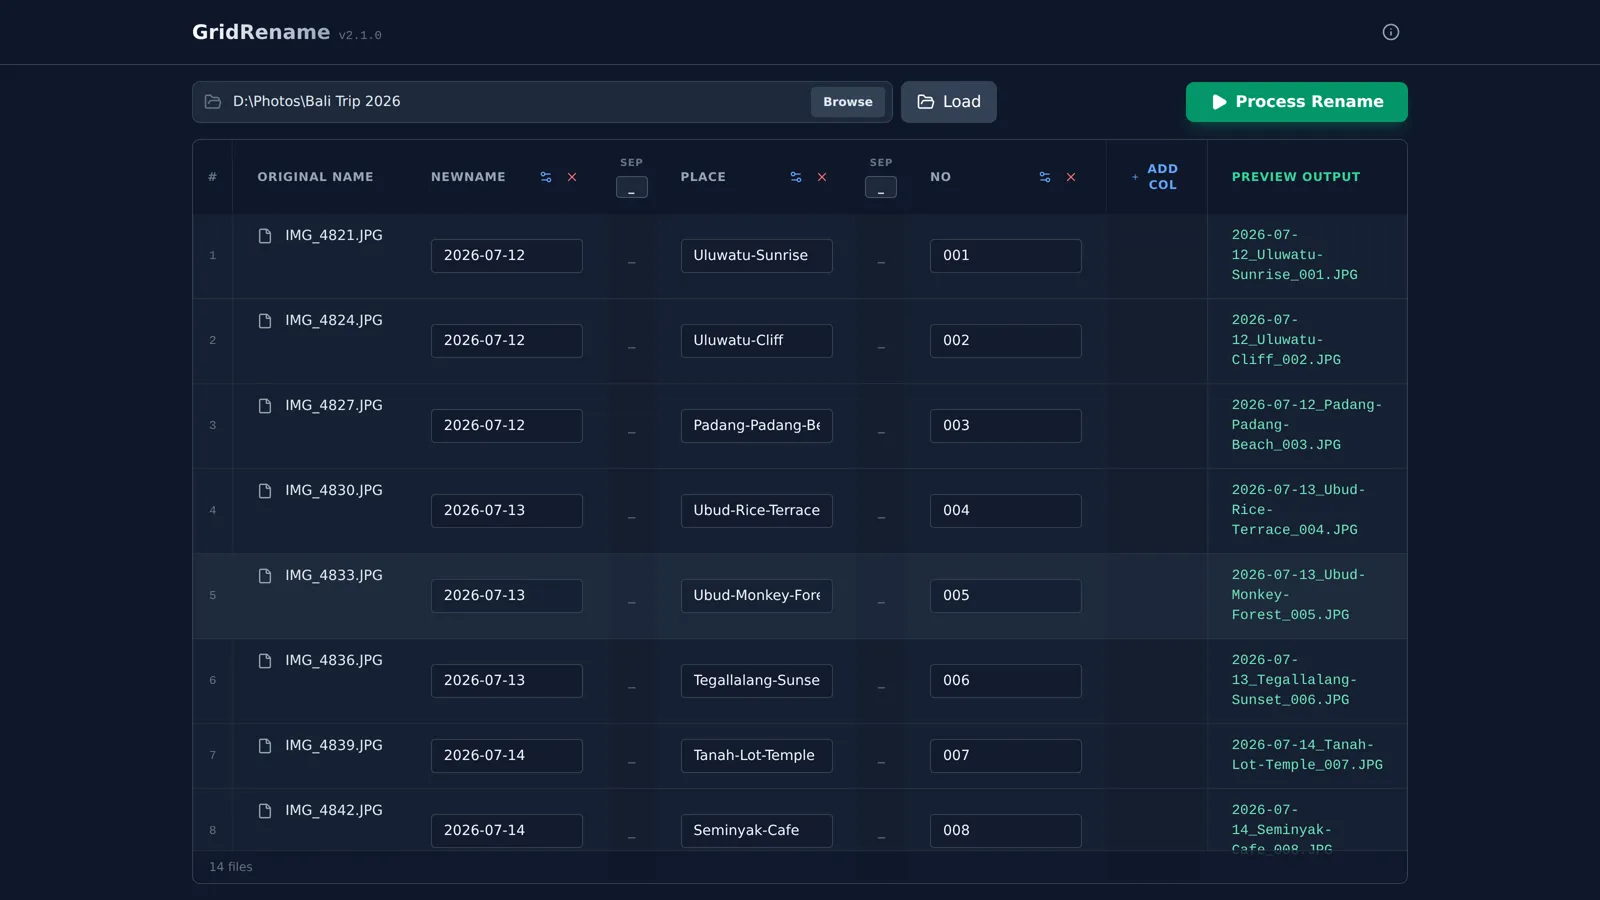Add a new column
The width and height of the screenshot is (1600, 900).
(1156, 177)
